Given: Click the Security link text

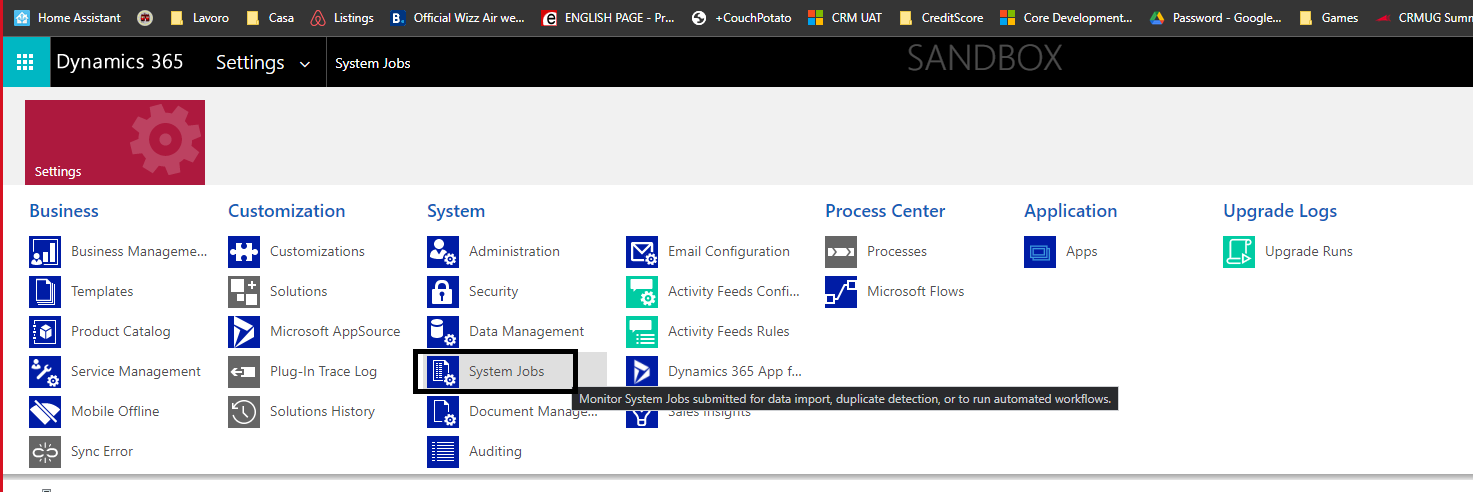Looking at the screenshot, I should point(494,292).
